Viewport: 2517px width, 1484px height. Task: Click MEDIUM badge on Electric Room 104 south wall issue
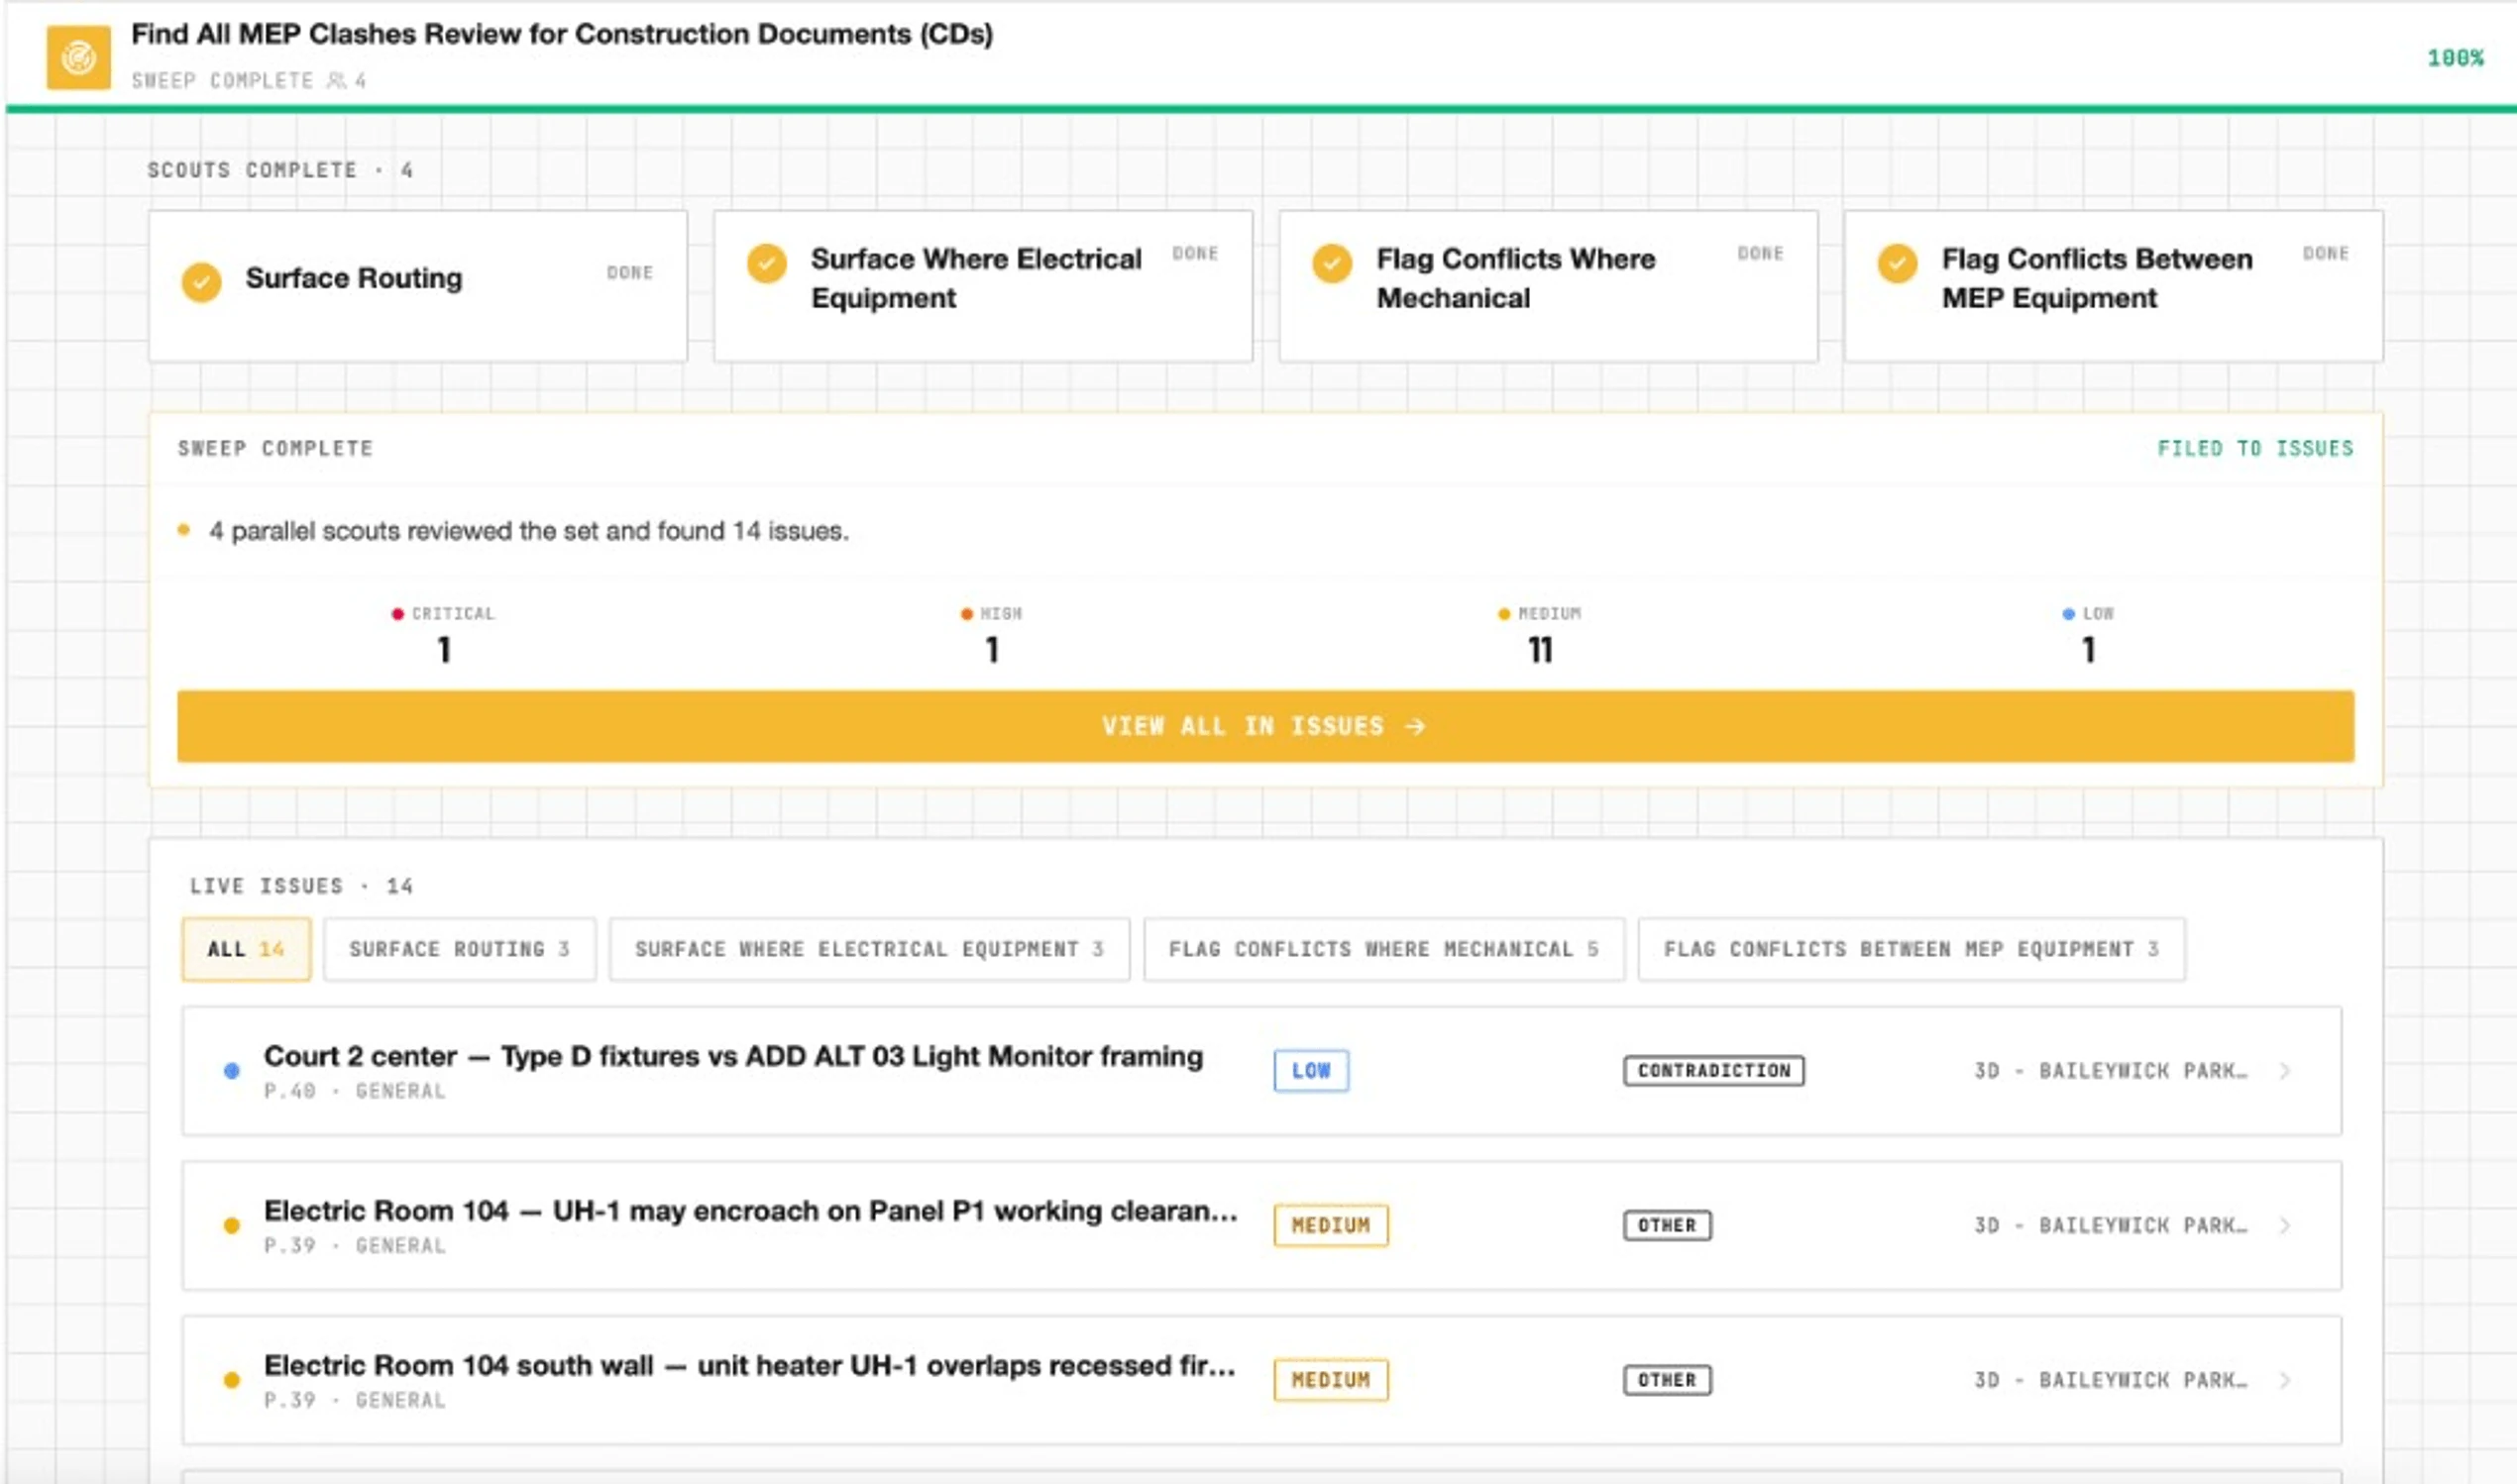click(1331, 1380)
